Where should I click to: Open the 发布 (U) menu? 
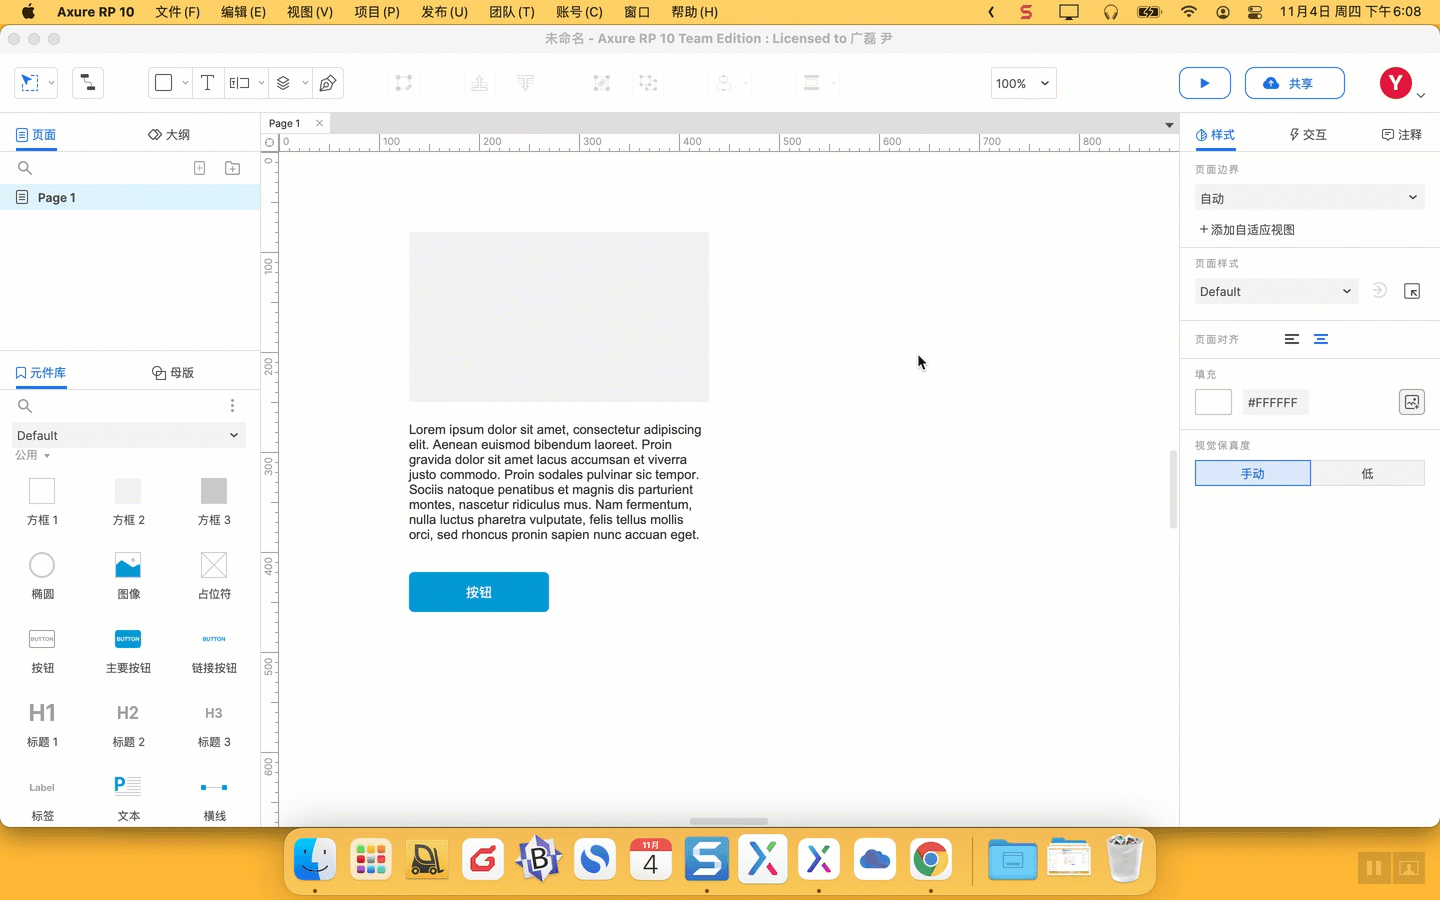pyautogui.click(x=444, y=12)
